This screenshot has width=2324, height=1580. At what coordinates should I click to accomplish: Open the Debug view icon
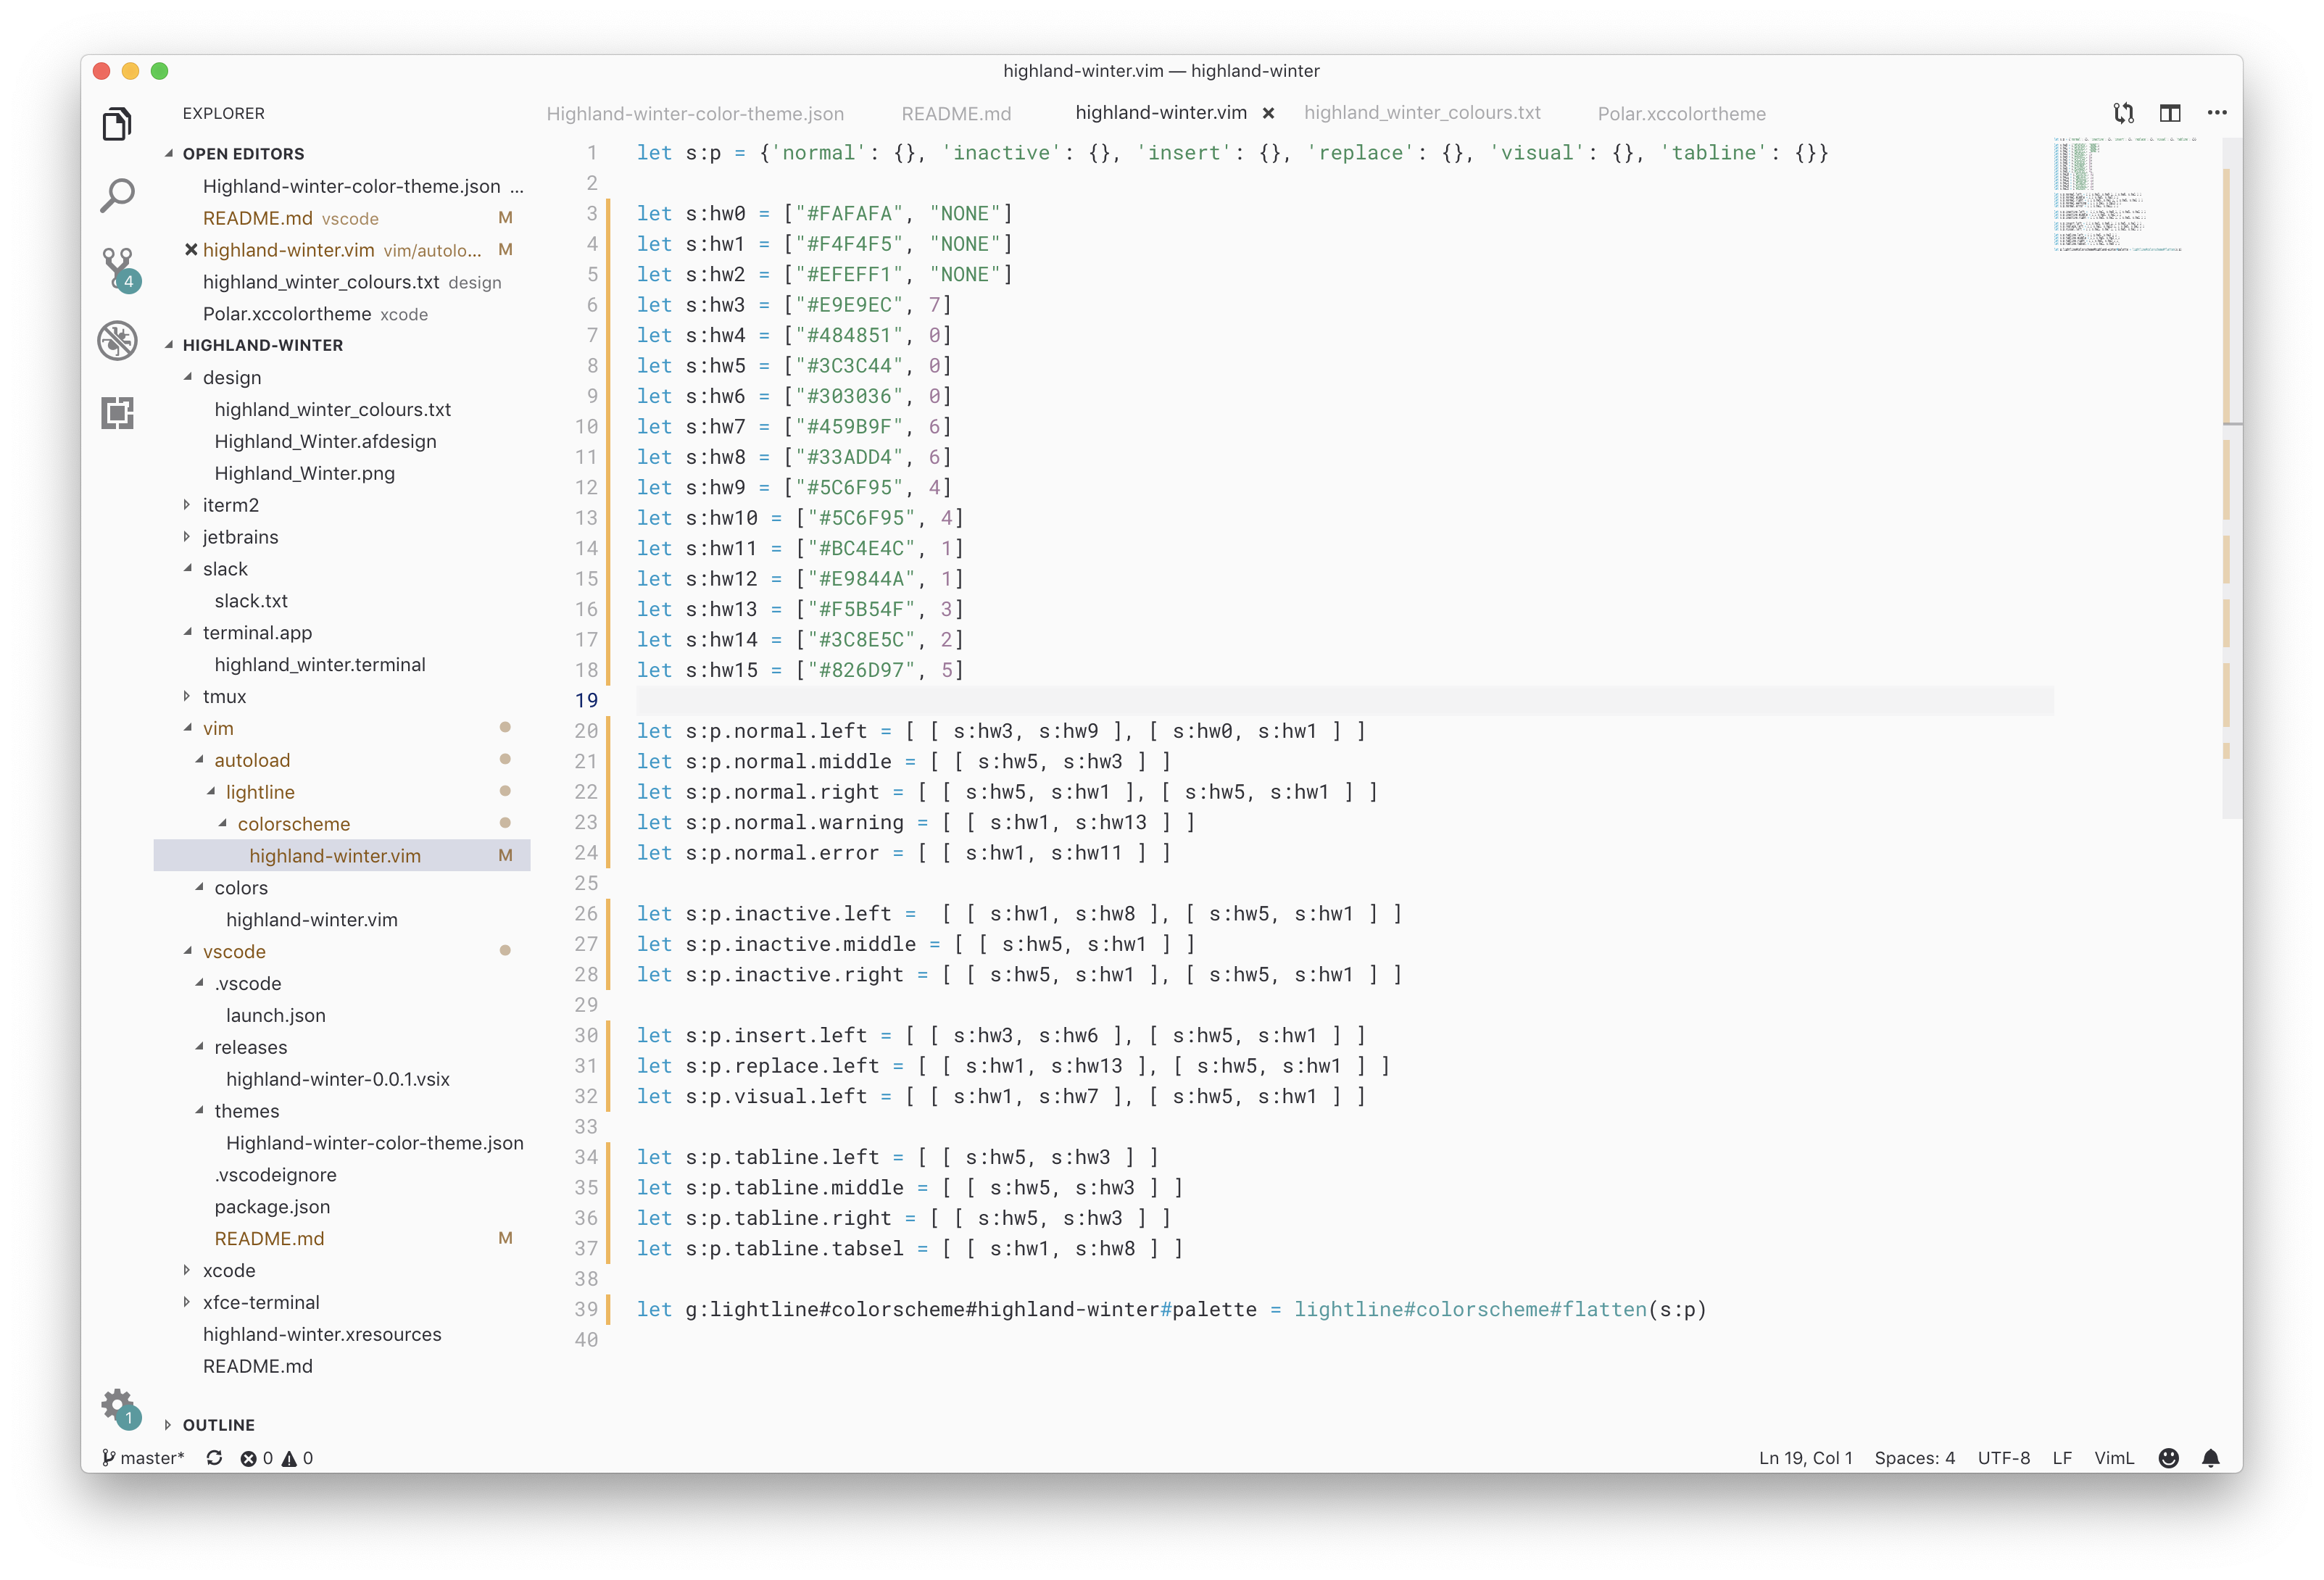click(117, 340)
